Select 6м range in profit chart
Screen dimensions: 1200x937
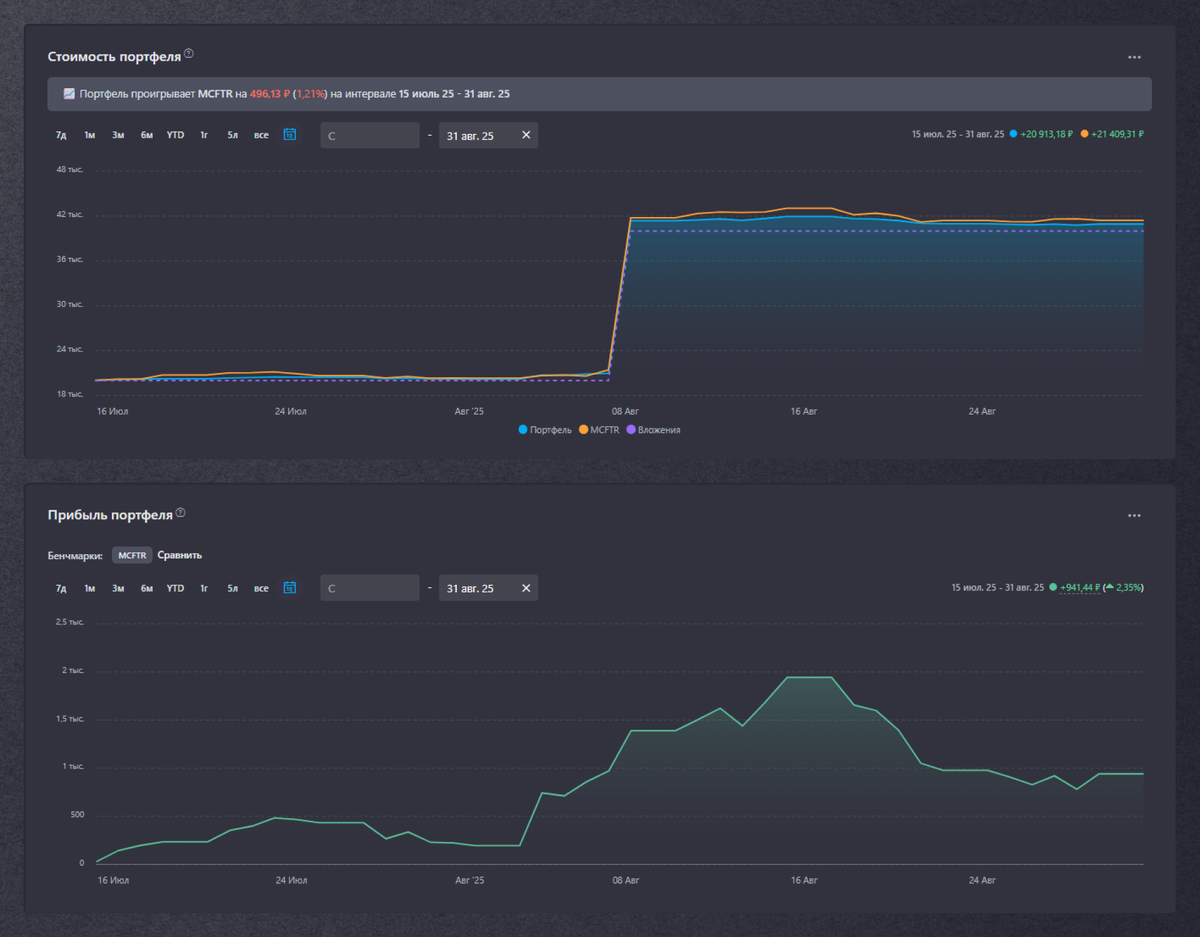[147, 588]
